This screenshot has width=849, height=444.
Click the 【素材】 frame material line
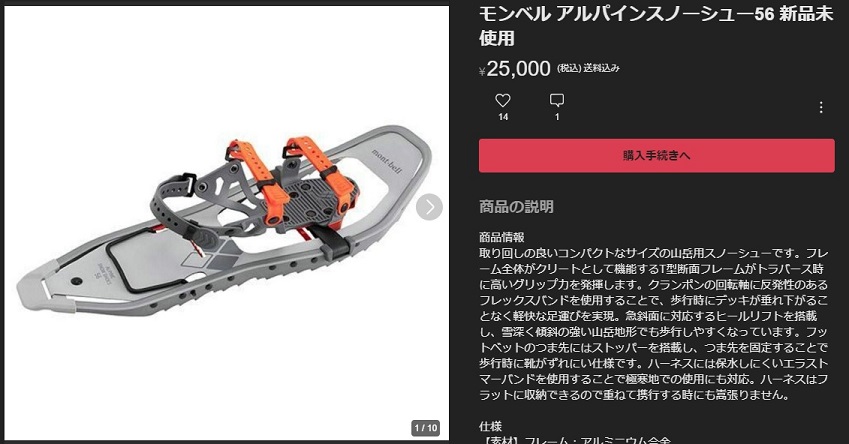pos(574,440)
